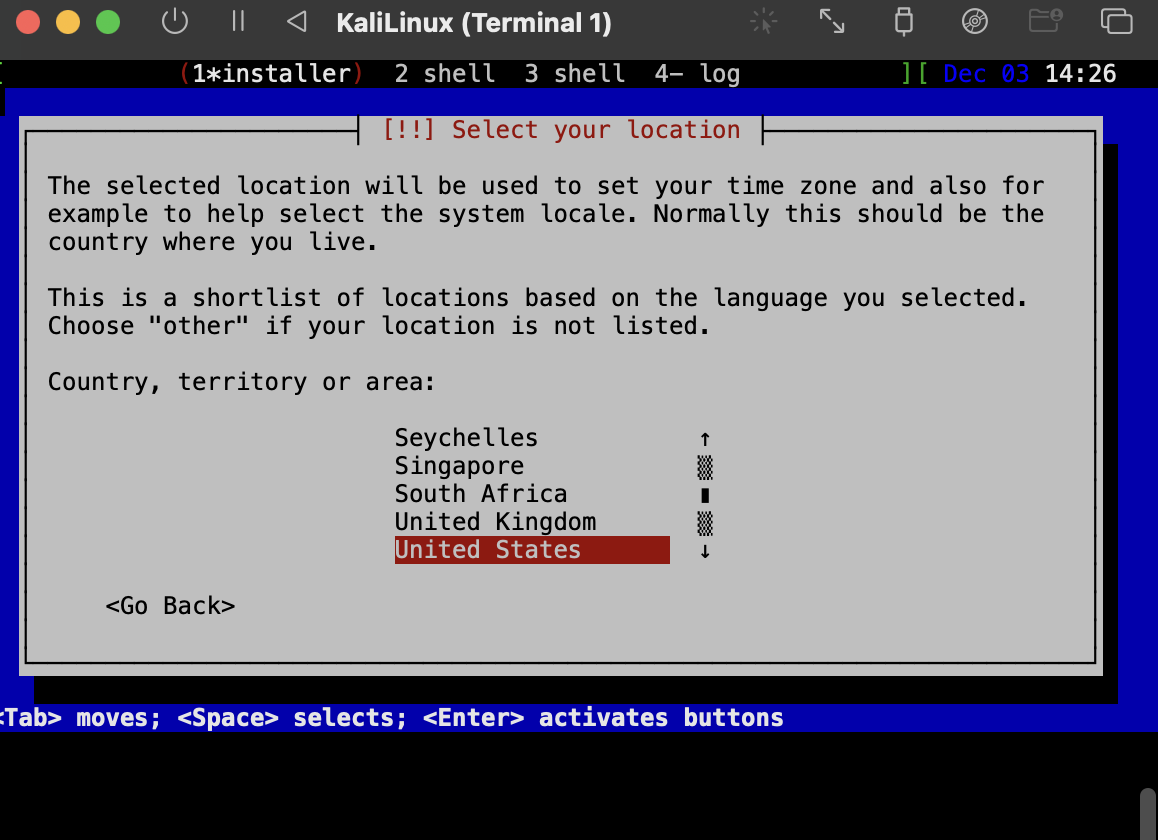Click the Tab/Space/Enter key help line
Viewport: 1158px width, 840px height.
point(391,718)
